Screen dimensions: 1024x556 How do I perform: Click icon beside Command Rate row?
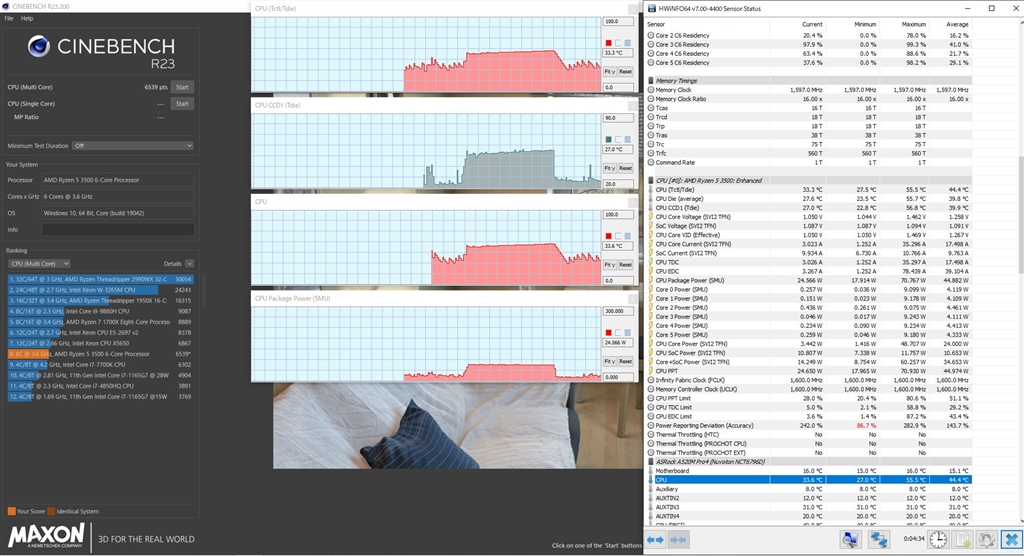651,163
